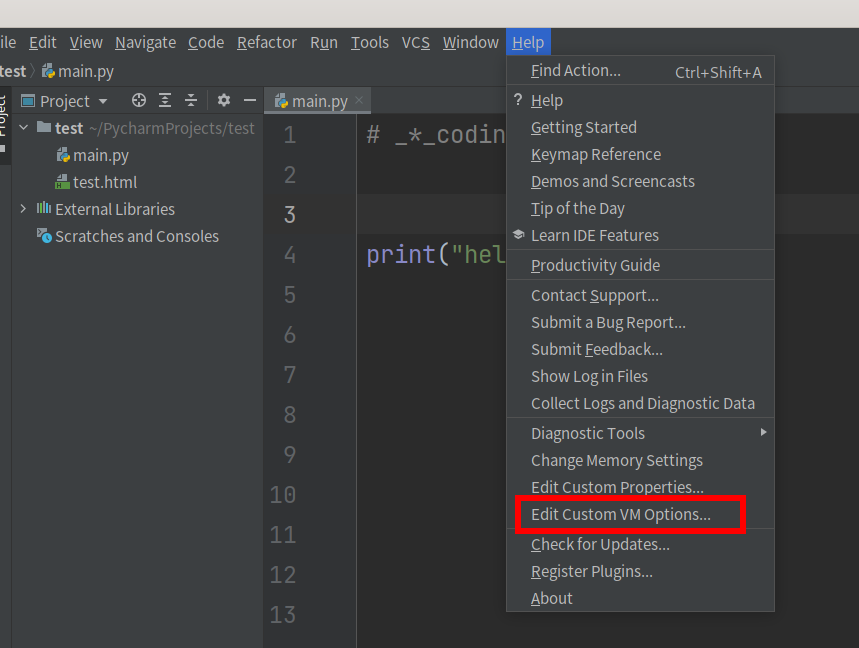
Task: Select Demos and Screencasts
Action: pos(640,181)
